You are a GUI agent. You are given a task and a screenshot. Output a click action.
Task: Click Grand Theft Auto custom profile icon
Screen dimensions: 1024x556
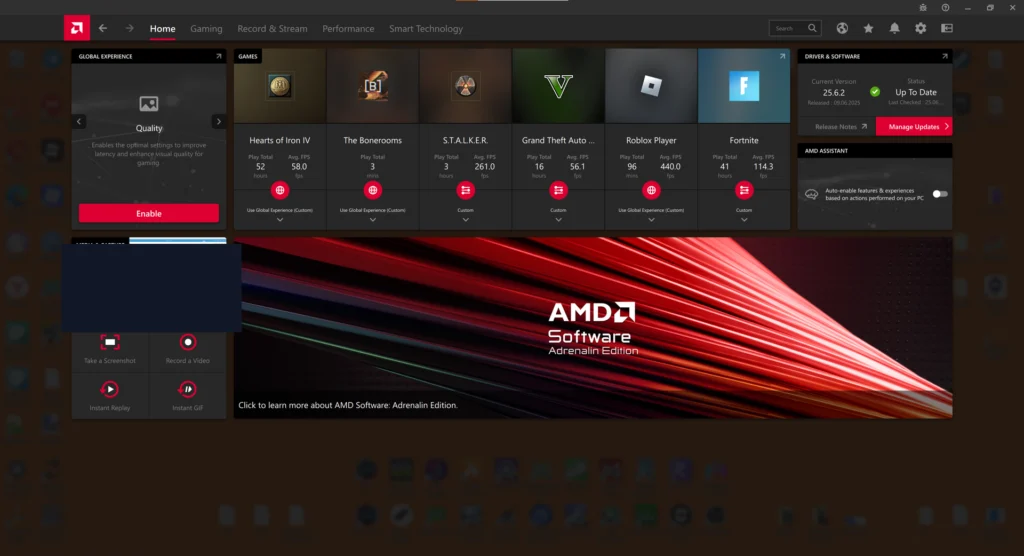(x=558, y=190)
